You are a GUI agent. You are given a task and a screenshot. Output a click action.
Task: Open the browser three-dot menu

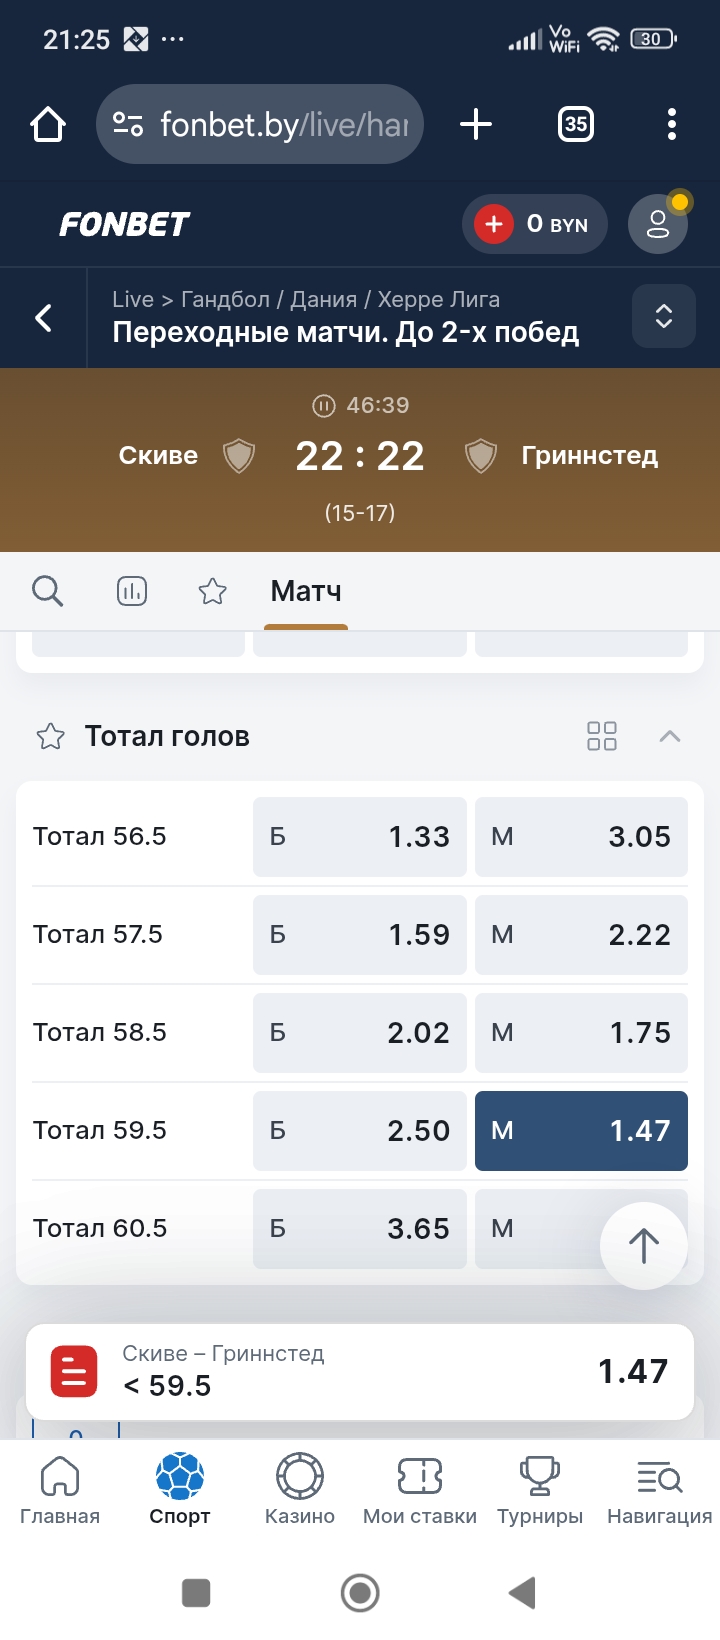point(671,125)
